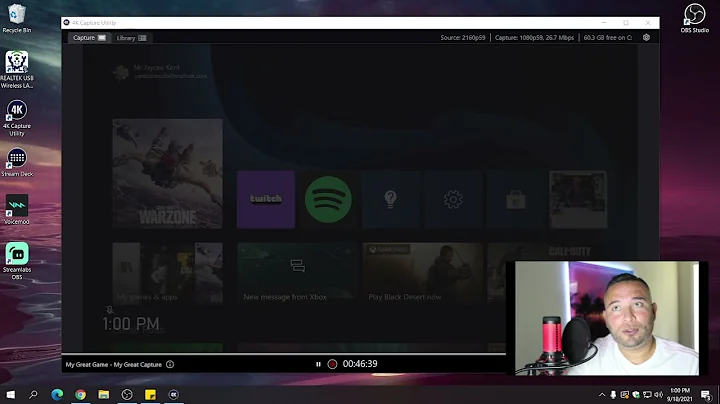This screenshot has height=404, width=720.
Task: Select the help question mark tile
Action: pos(391,199)
